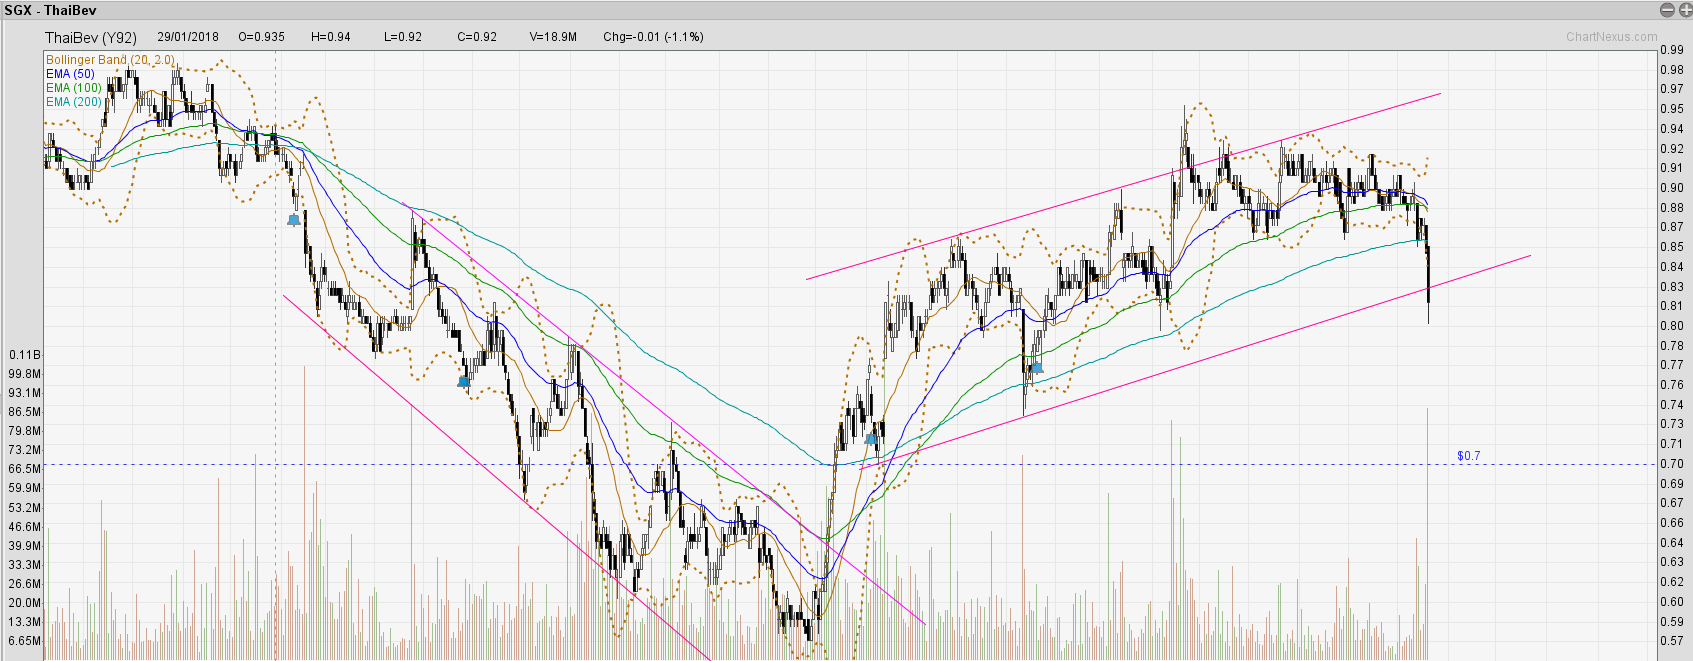The height and width of the screenshot is (661, 1693).
Task: Select the rightmost blue bell marker
Action: 1037,368
